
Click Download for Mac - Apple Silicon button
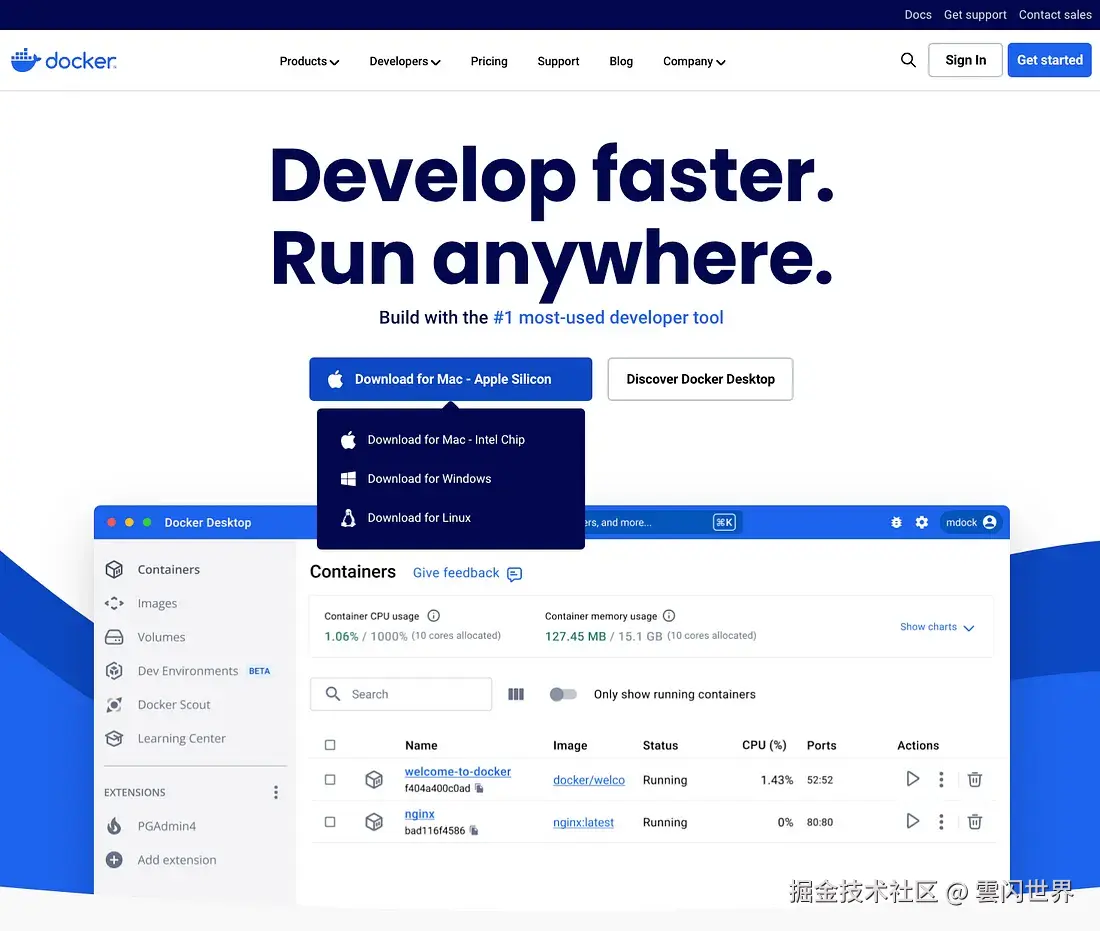[x=450, y=379]
